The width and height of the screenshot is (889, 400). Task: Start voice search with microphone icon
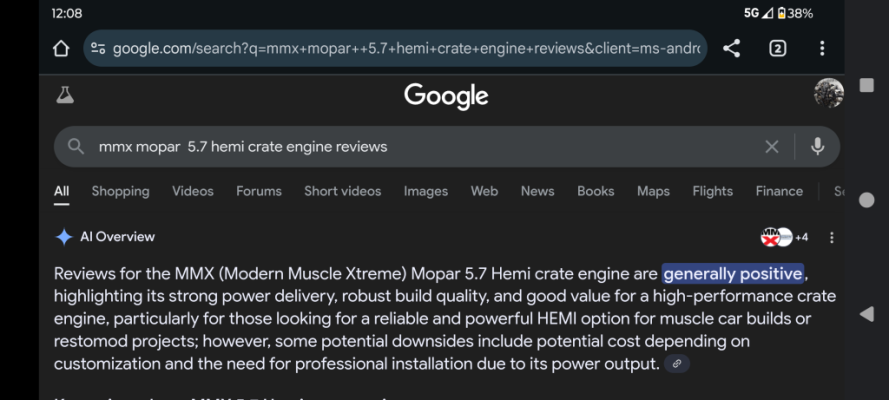tap(817, 147)
